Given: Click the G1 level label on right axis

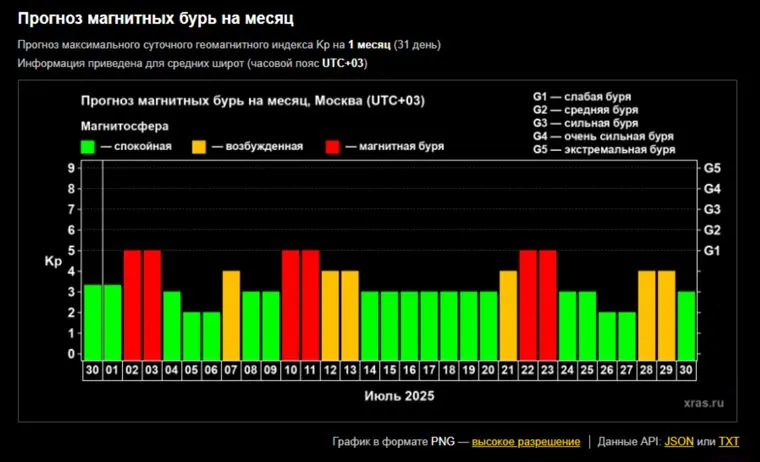Looking at the screenshot, I should click(x=712, y=251).
